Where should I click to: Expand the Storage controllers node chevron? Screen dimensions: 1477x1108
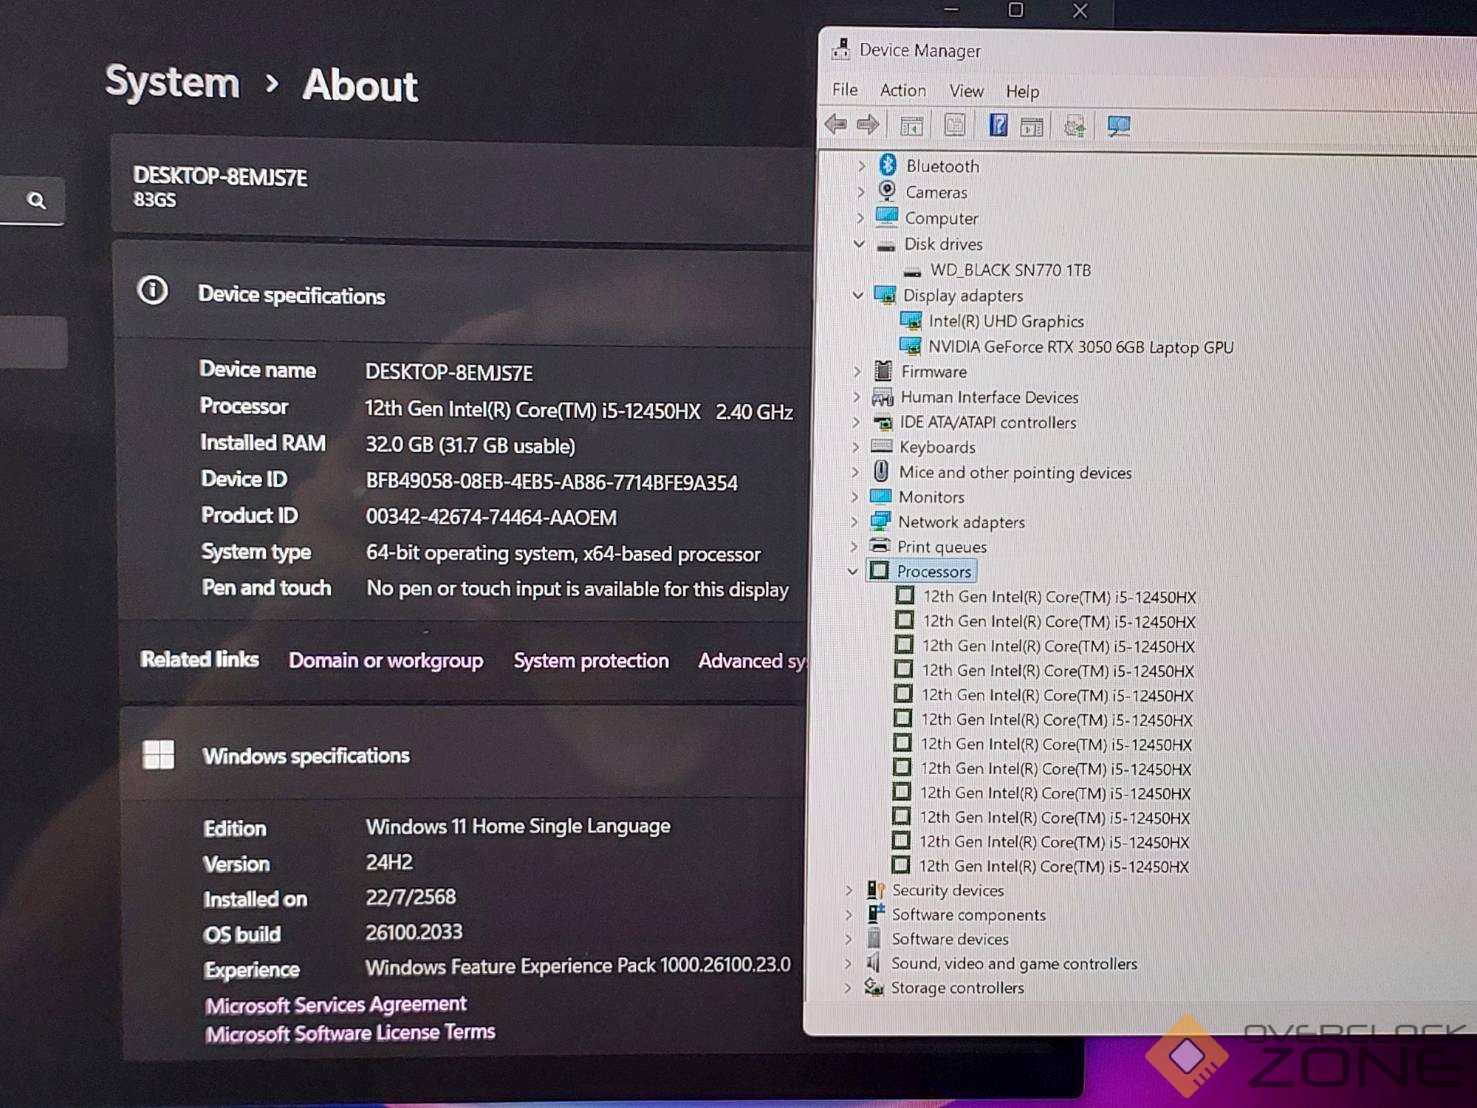pos(848,988)
